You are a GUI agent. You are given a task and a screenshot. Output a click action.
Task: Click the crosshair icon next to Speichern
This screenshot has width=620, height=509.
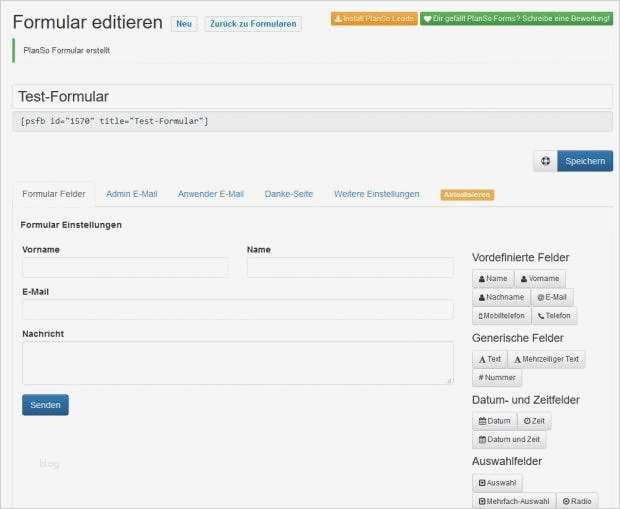click(x=545, y=161)
